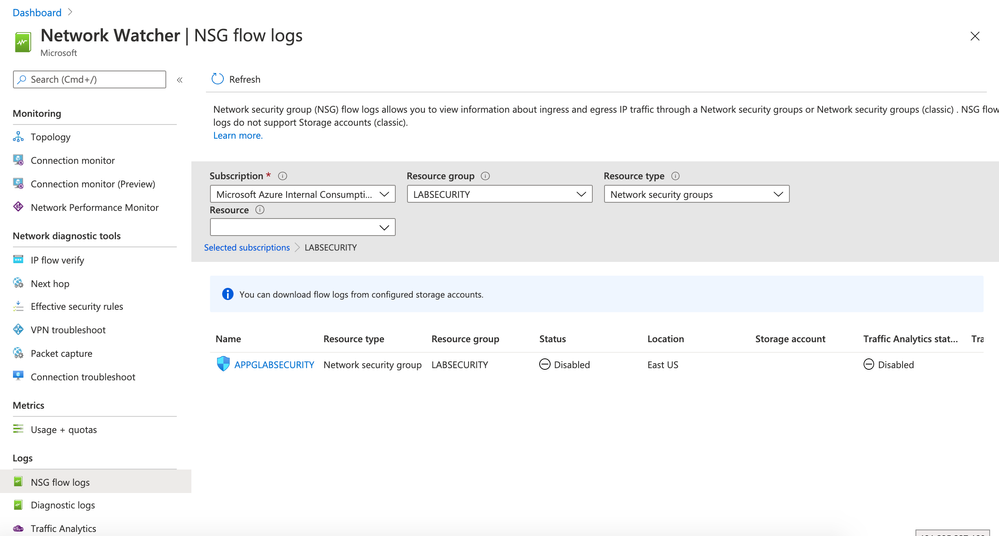
Task: Click the info icon beside Resource group
Action: tap(485, 176)
